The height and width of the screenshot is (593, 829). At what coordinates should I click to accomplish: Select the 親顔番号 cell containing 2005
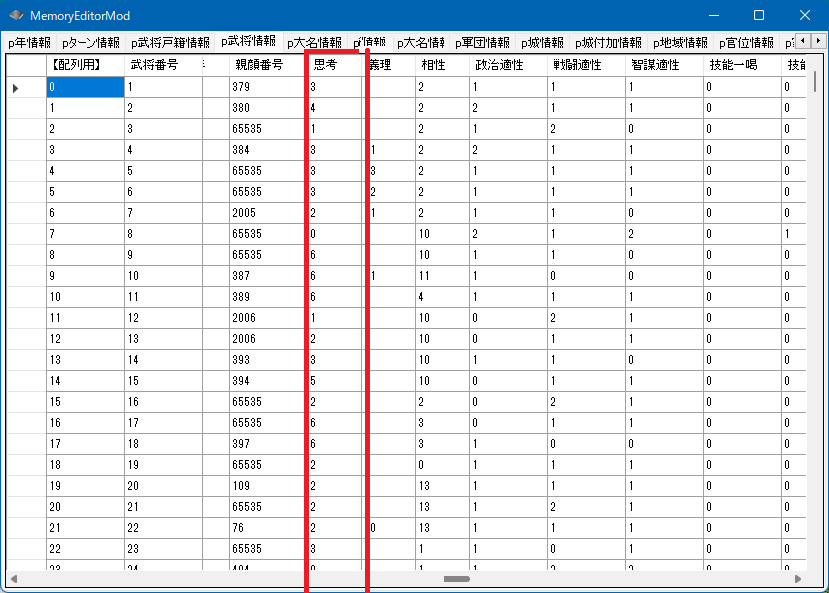point(266,213)
